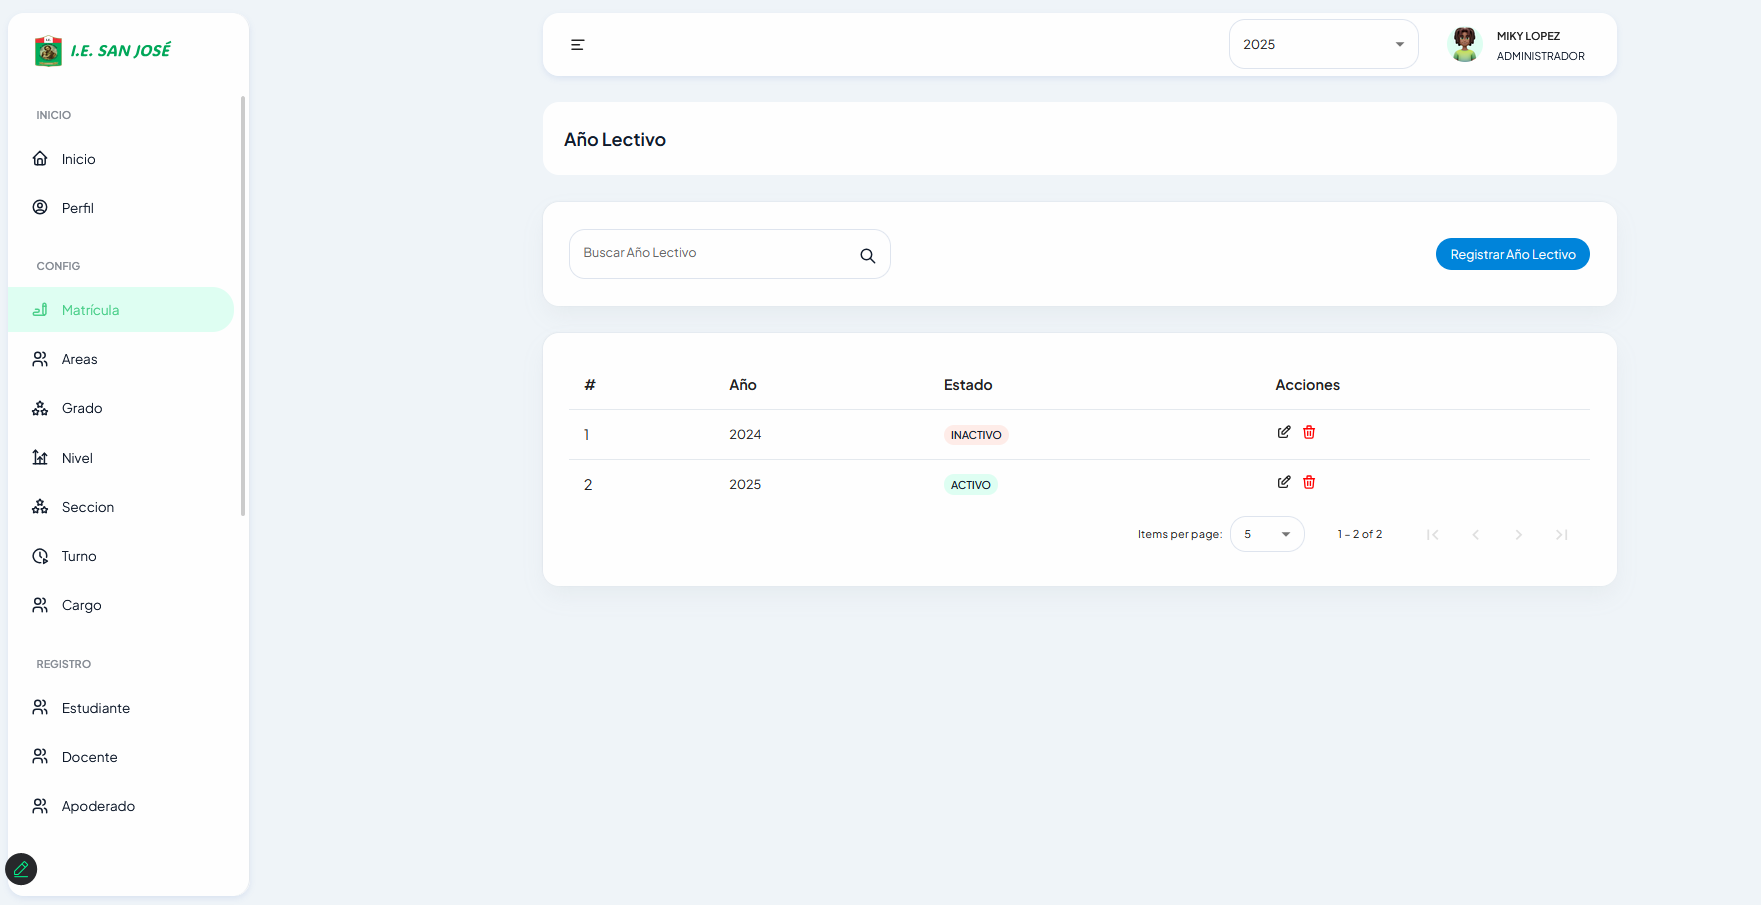Go to Estudiante in the sidebar
This screenshot has width=1761, height=905.
96,708
